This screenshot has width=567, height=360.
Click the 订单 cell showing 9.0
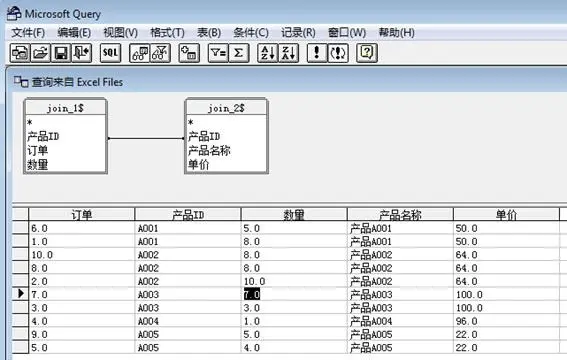[x=82, y=334]
